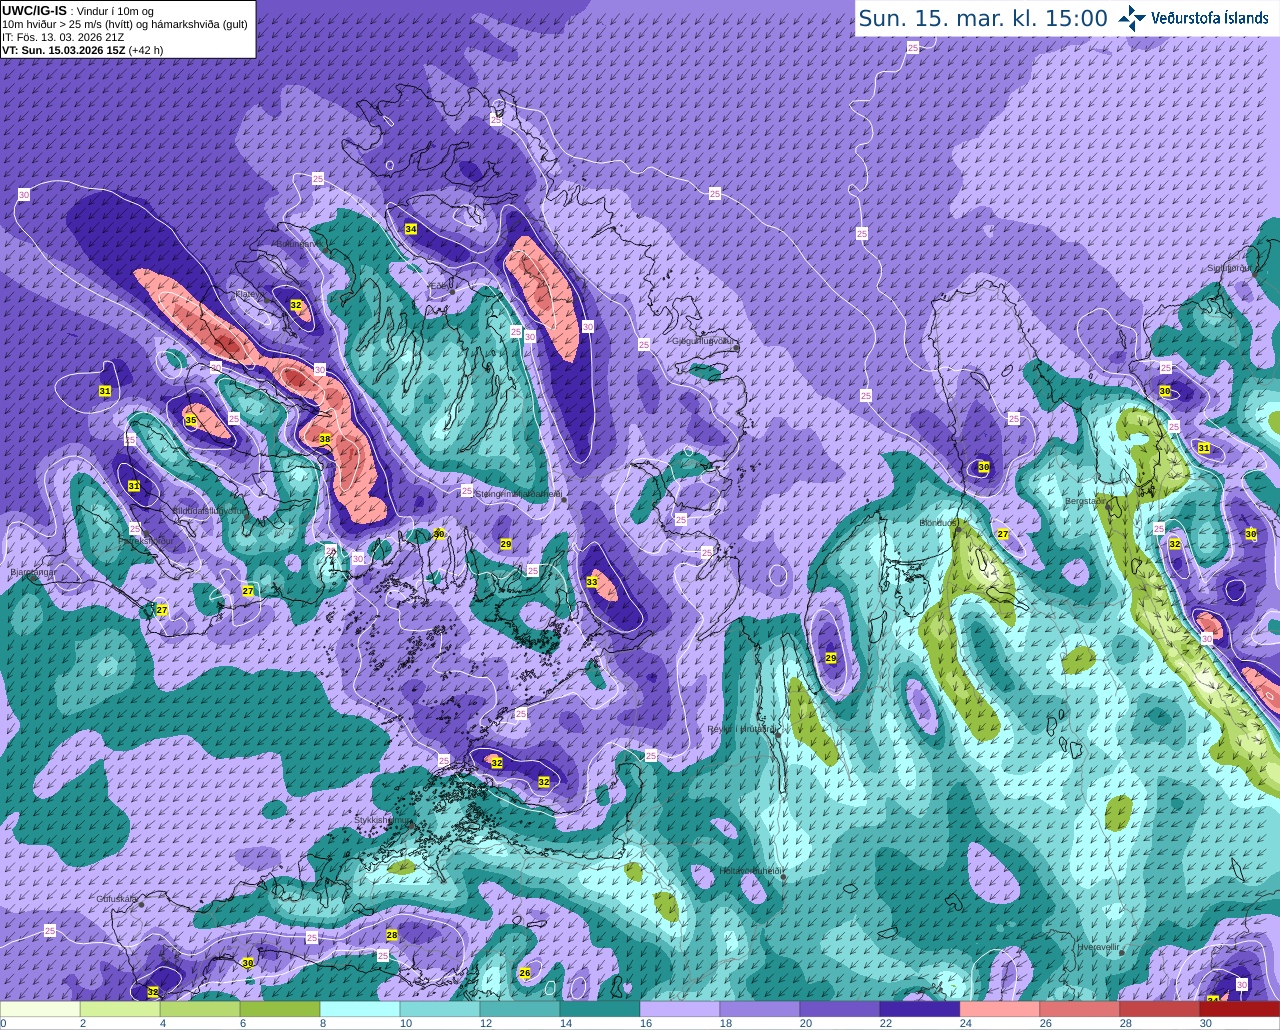Select the UWC/IG-IS model title text
This screenshot has width=1280, height=1030.
(x=34, y=10)
